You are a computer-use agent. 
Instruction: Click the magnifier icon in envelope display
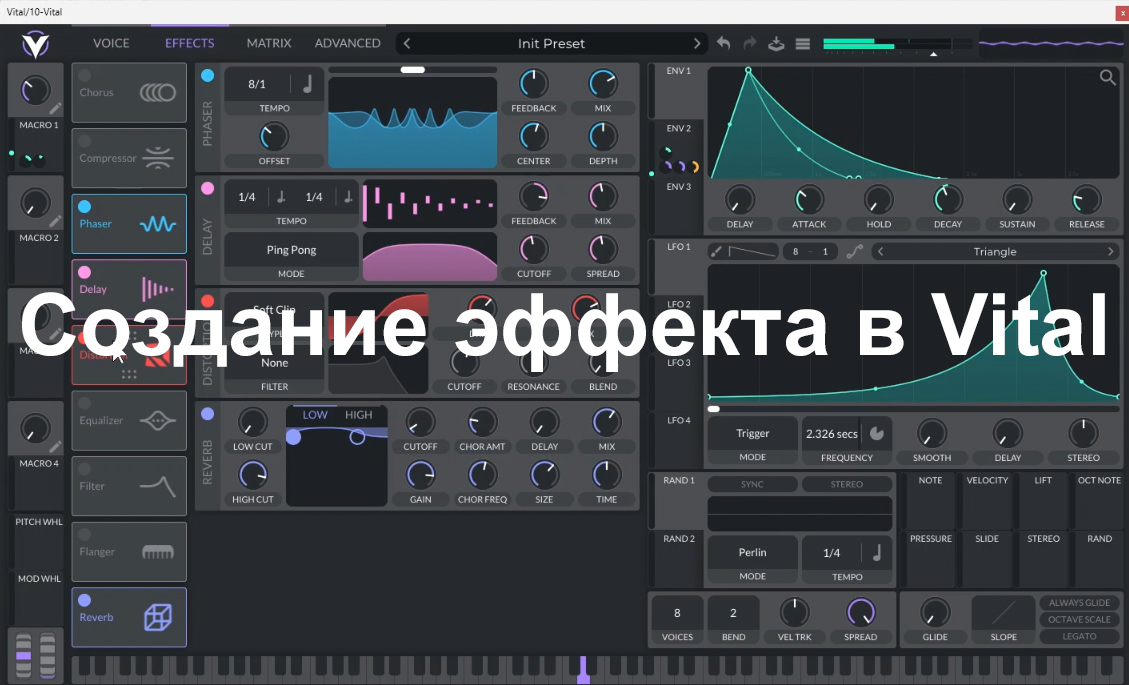click(1107, 77)
